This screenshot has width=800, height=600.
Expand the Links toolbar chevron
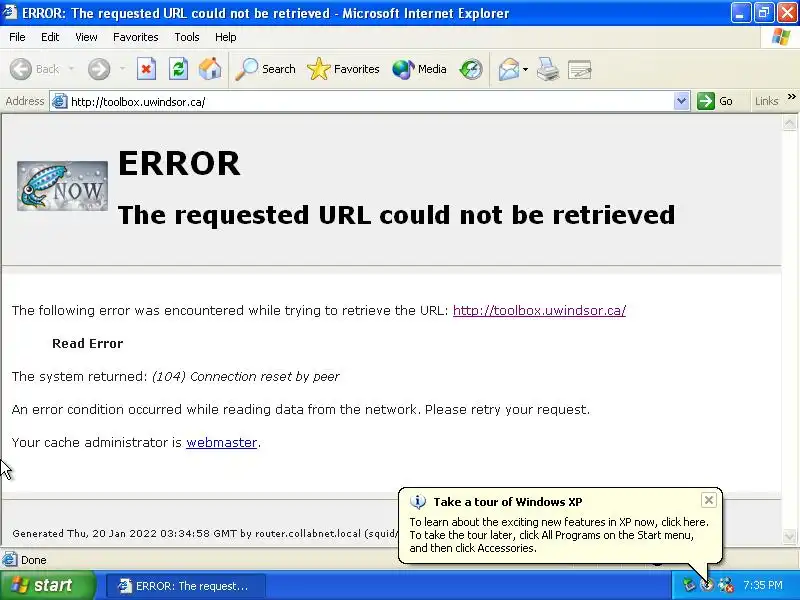click(791, 96)
